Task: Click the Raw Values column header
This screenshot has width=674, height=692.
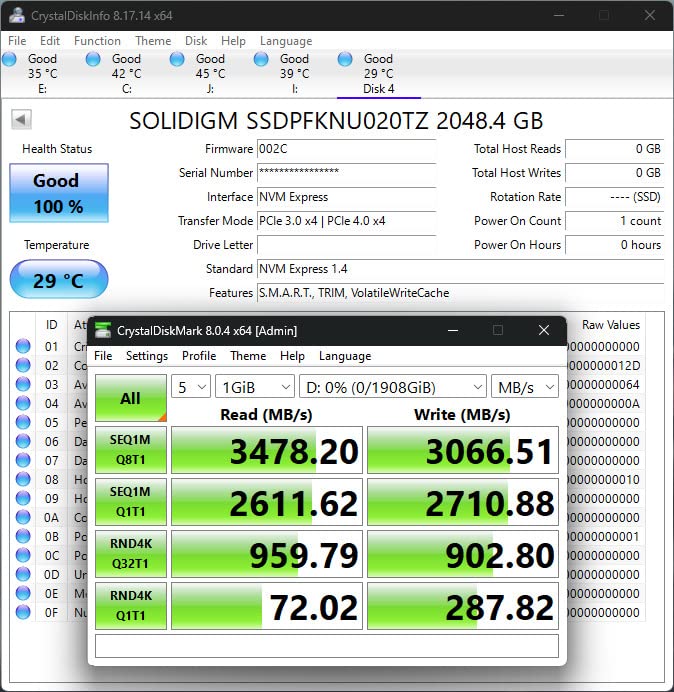Action: point(610,325)
